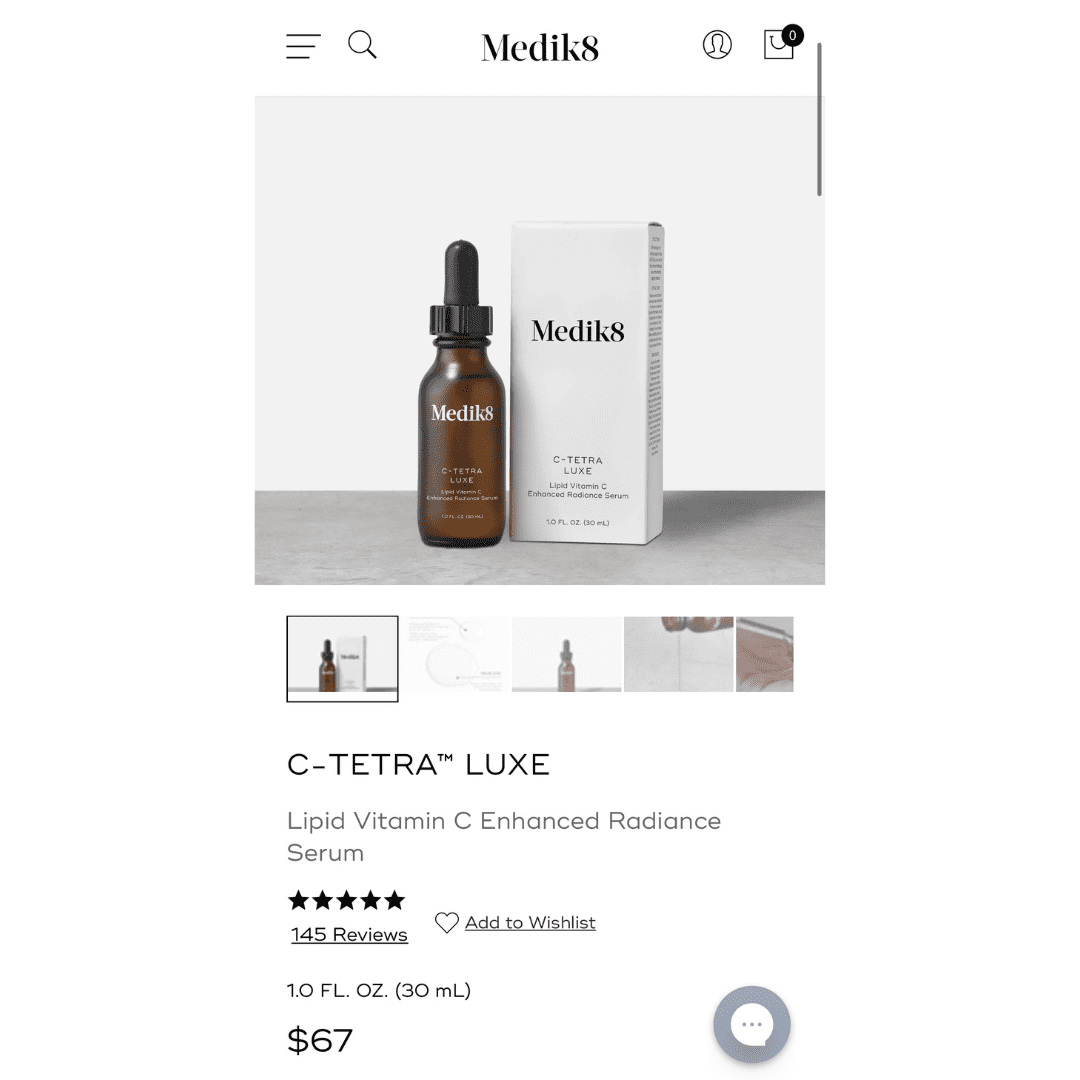Select the fifth thumbnail showing a hand
The height and width of the screenshot is (1080, 1080).
click(765, 654)
